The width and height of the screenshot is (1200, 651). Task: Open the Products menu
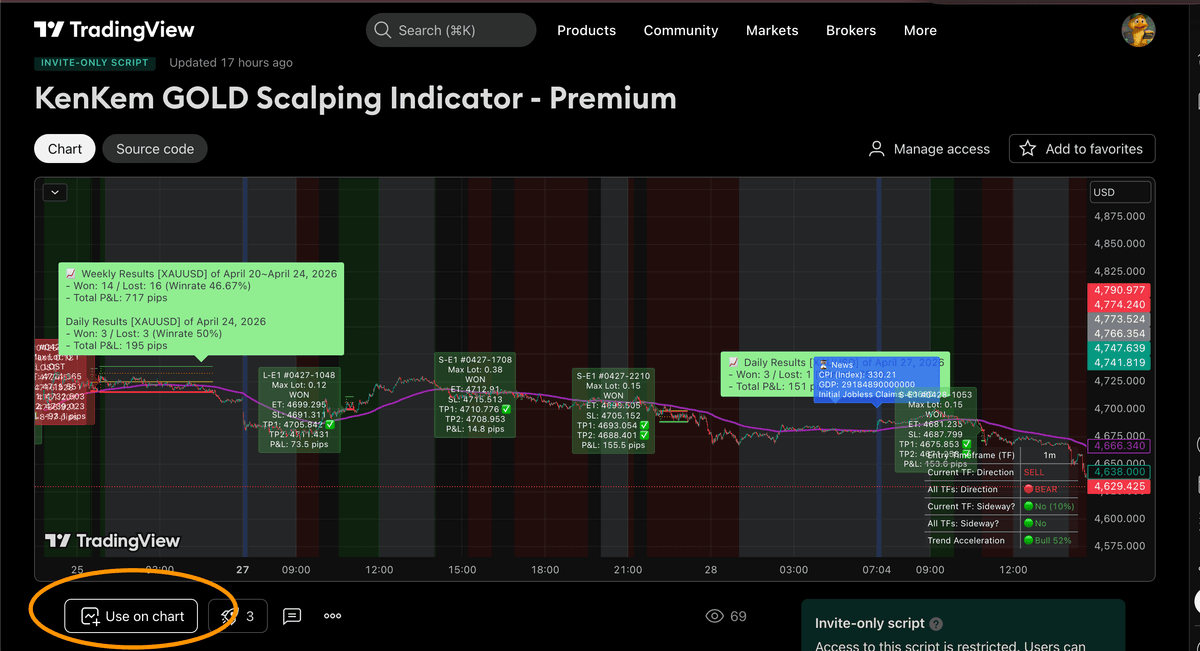586,30
